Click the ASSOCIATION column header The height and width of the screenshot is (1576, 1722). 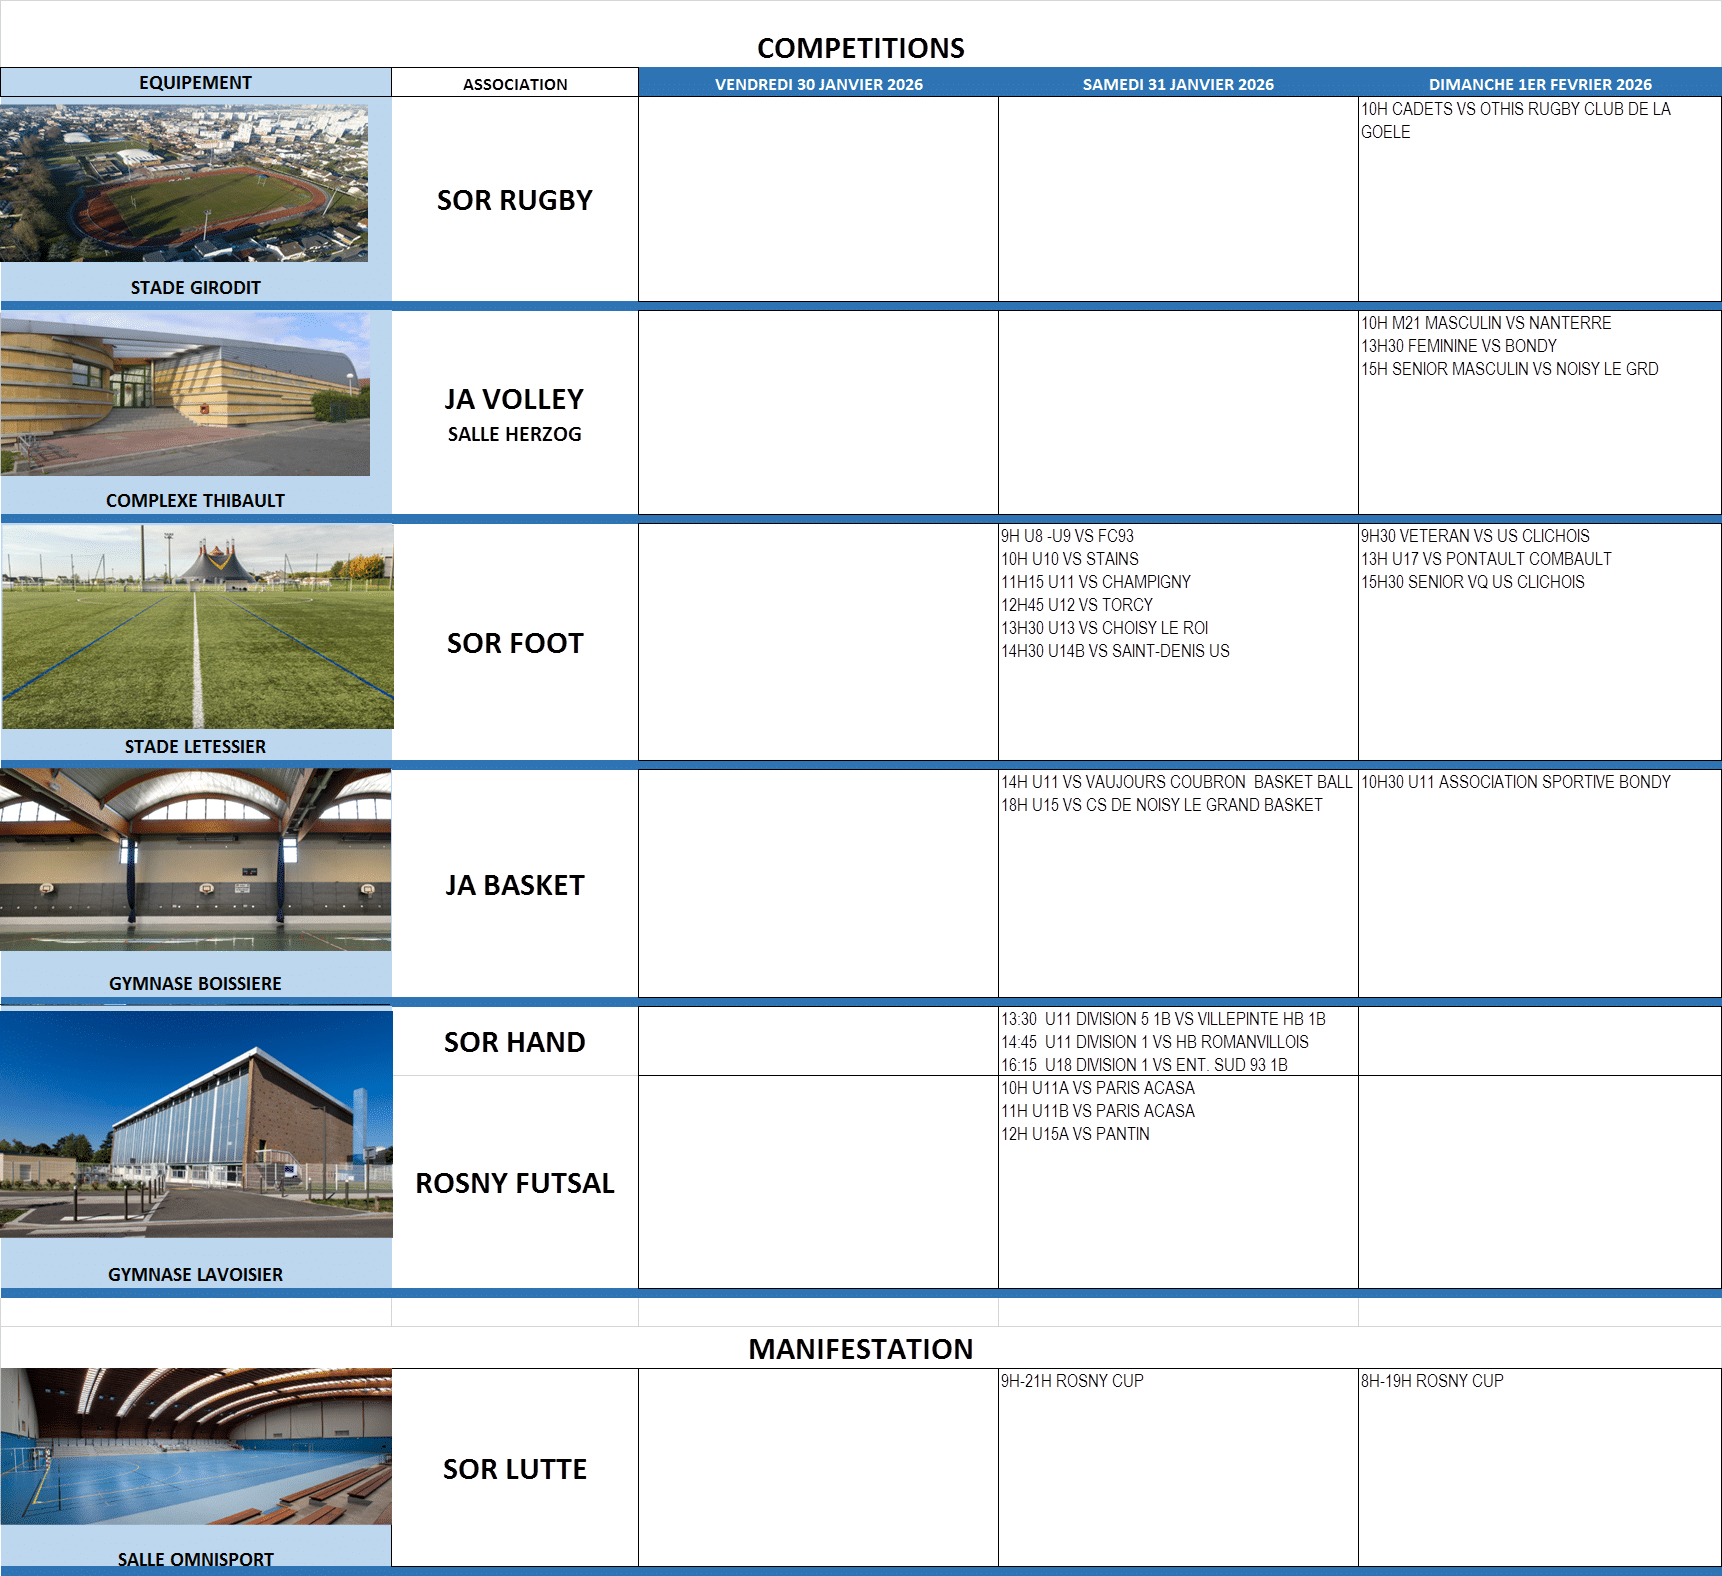515,84
